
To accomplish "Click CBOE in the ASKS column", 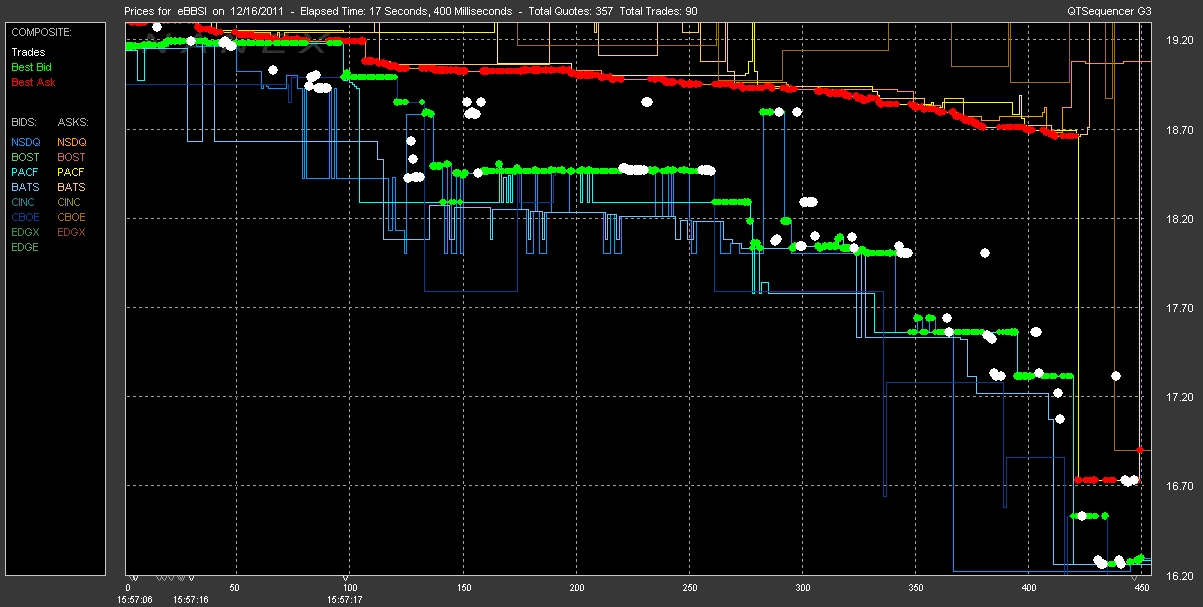I will [72, 217].
